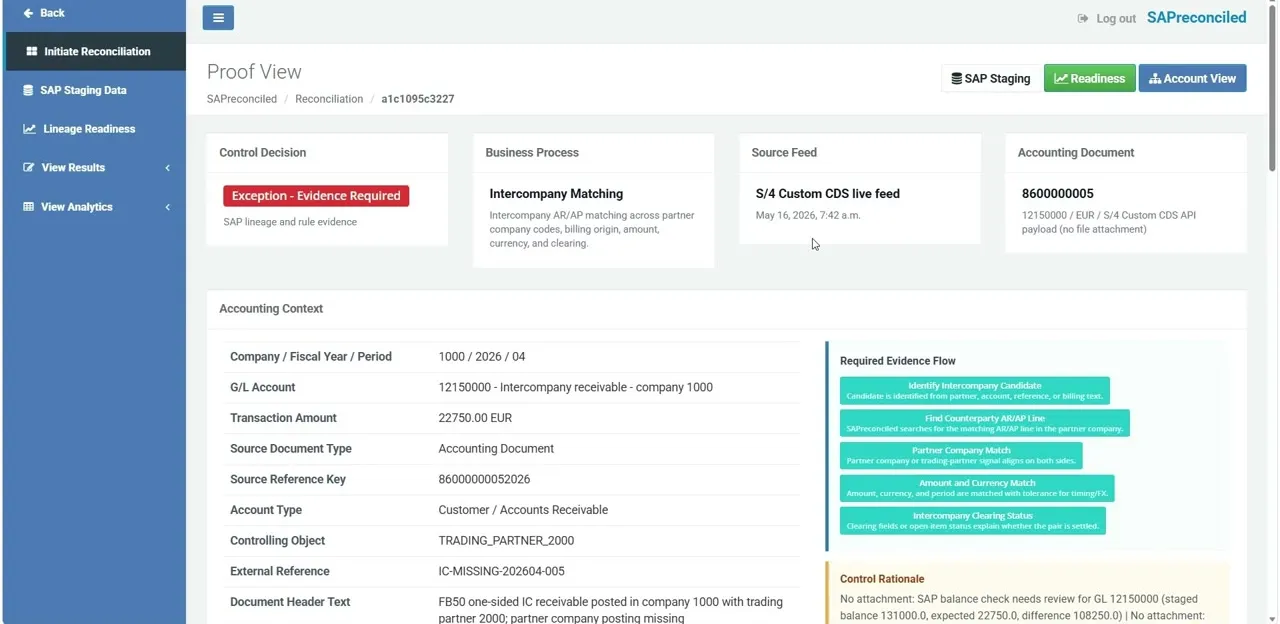Toggle sidebar with the hamburger button
Screen dimensions: 1280x624
(x=218, y=17)
